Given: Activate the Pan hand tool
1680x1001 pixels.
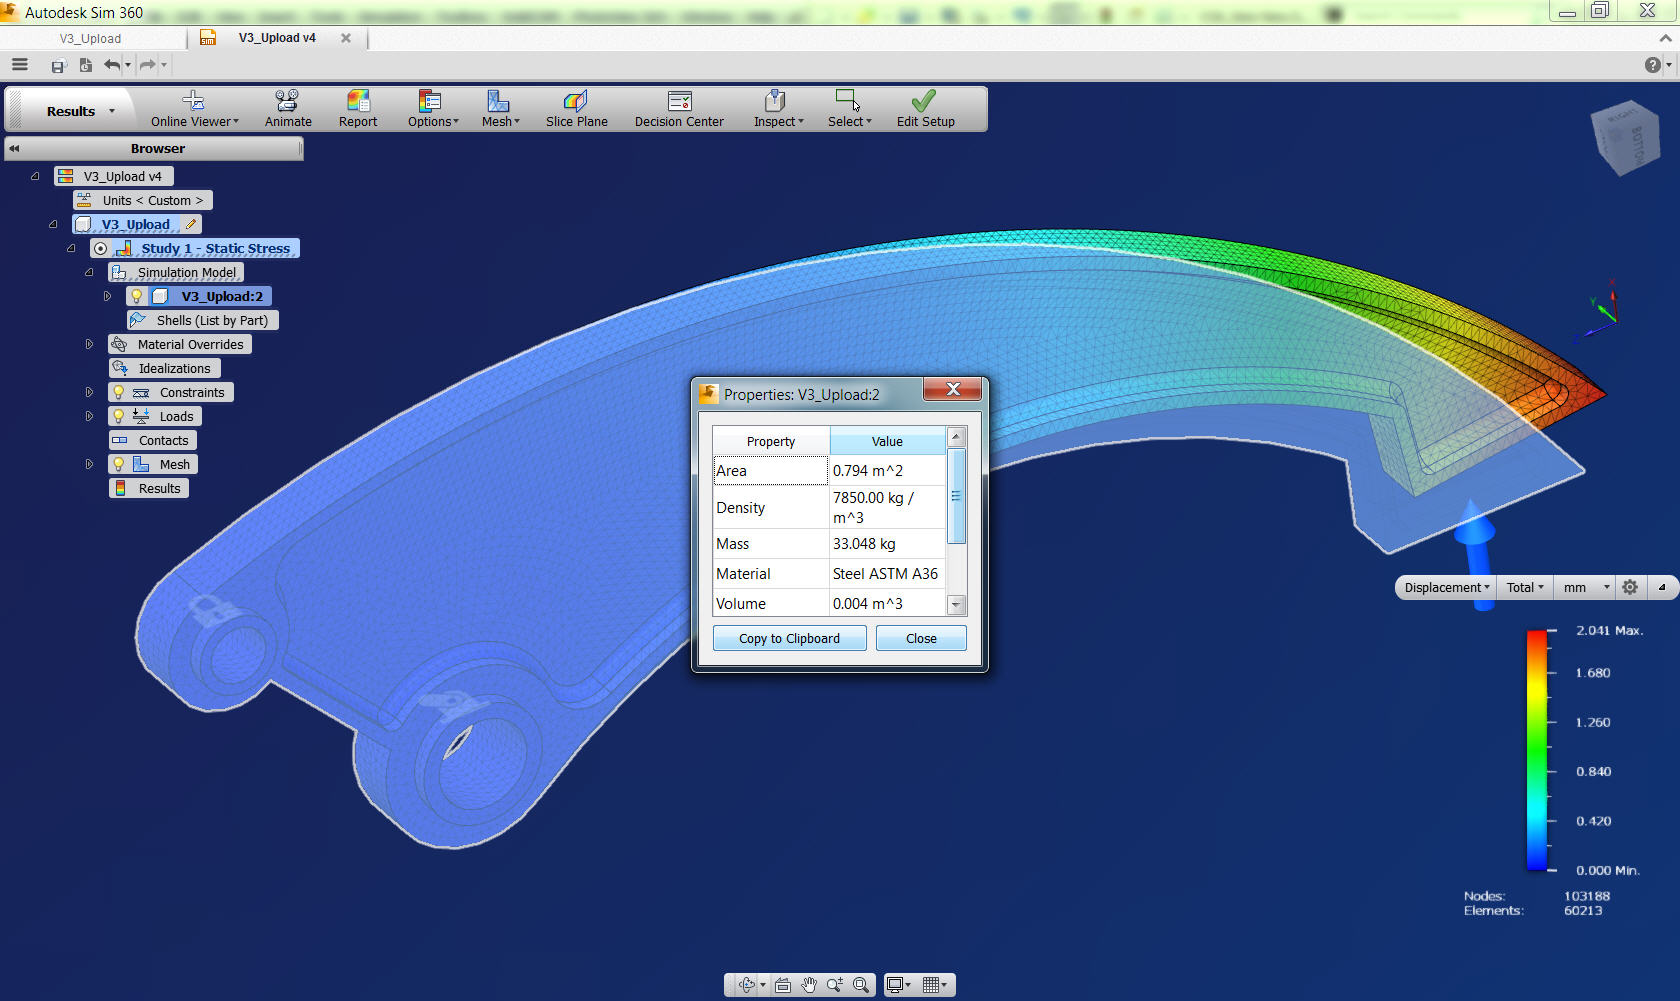Looking at the screenshot, I should (809, 985).
